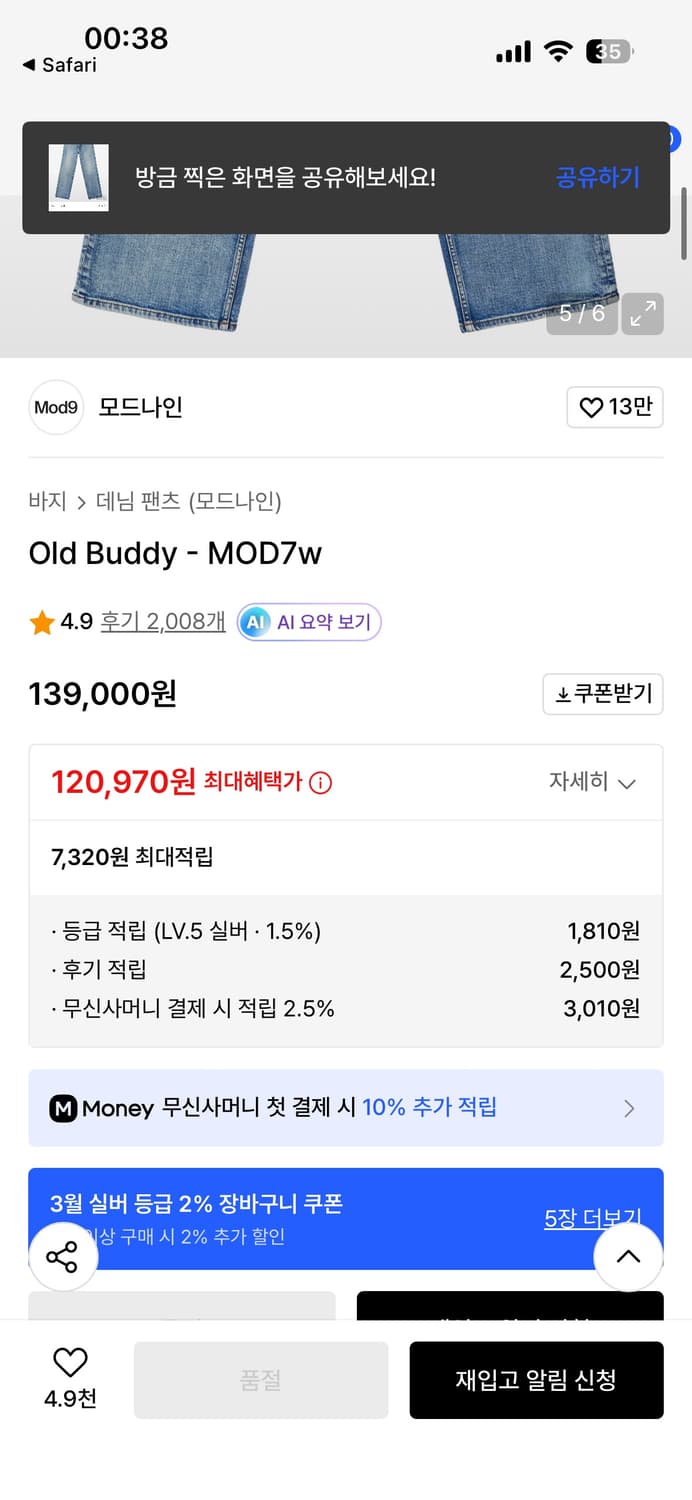View more coupons with 5장 더보기
The image size is (692, 1500).
(594, 1217)
